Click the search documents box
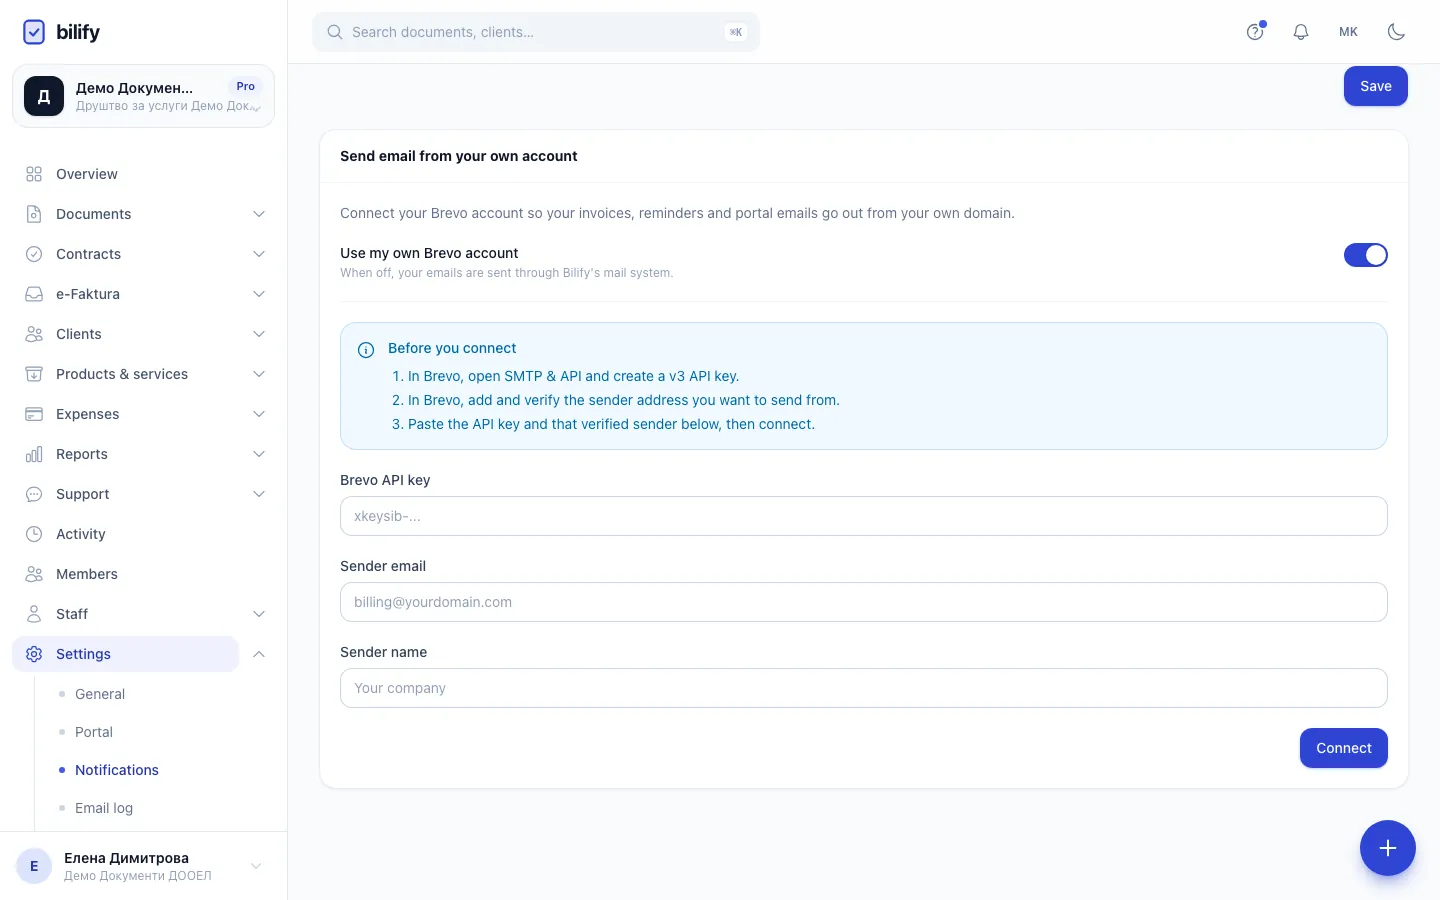 click(536, 32)
